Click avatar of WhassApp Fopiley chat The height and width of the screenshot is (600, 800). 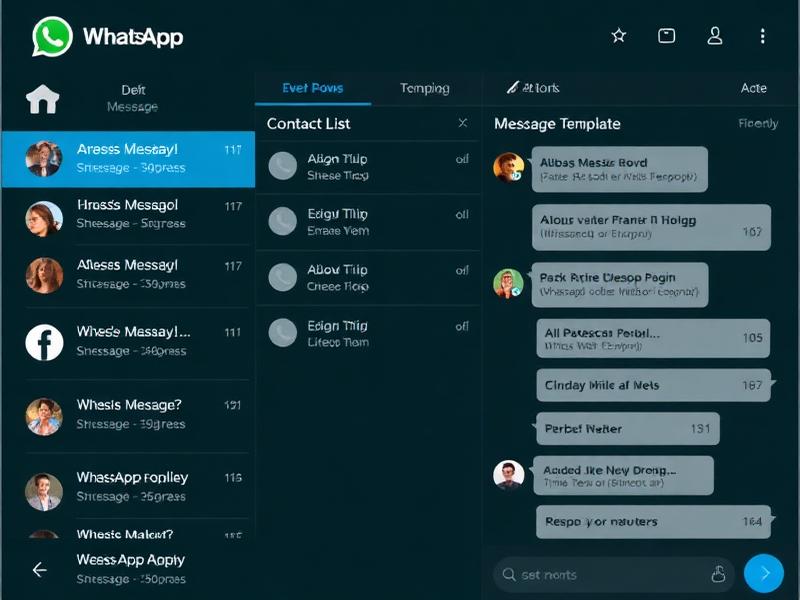[x=44, y=492]
